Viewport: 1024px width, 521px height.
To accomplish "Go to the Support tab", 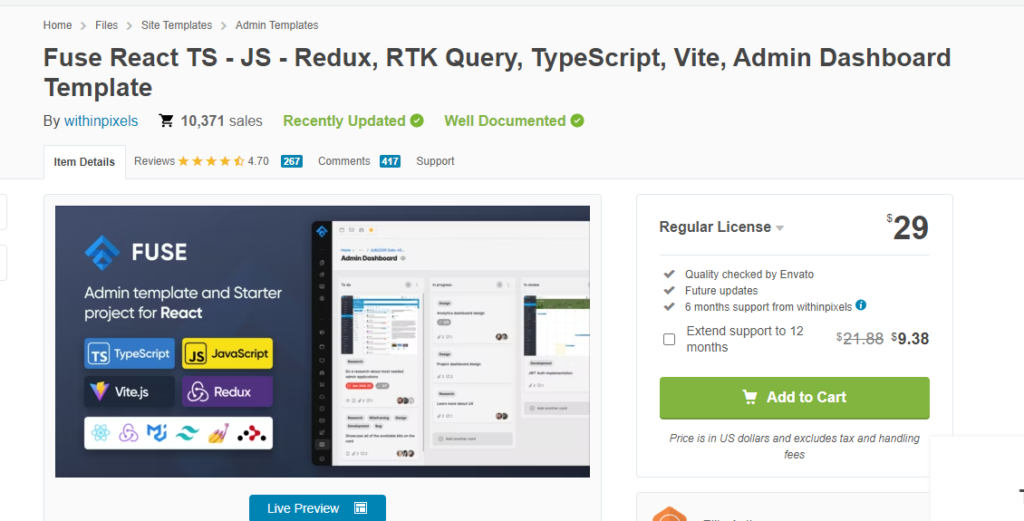I will click(435, 161).
